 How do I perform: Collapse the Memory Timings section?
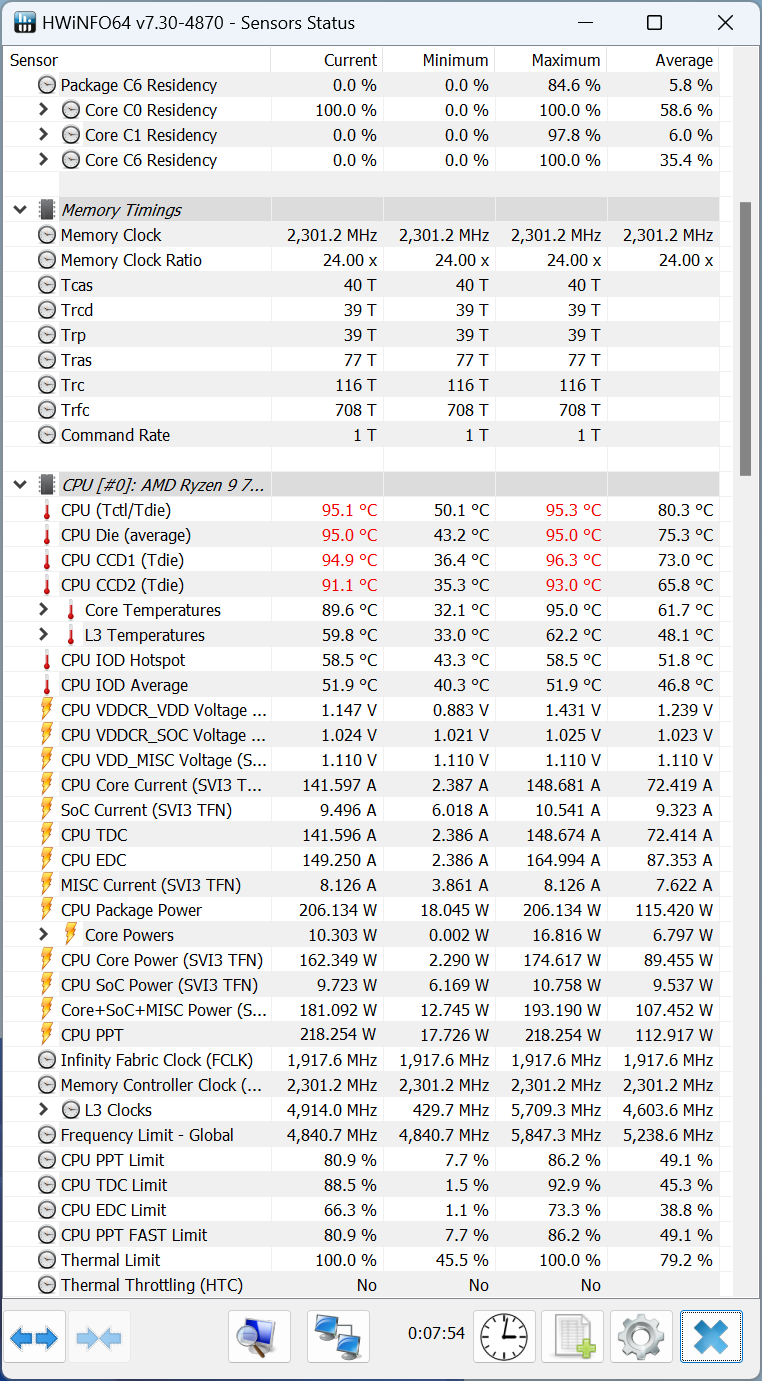pos(20,210)
